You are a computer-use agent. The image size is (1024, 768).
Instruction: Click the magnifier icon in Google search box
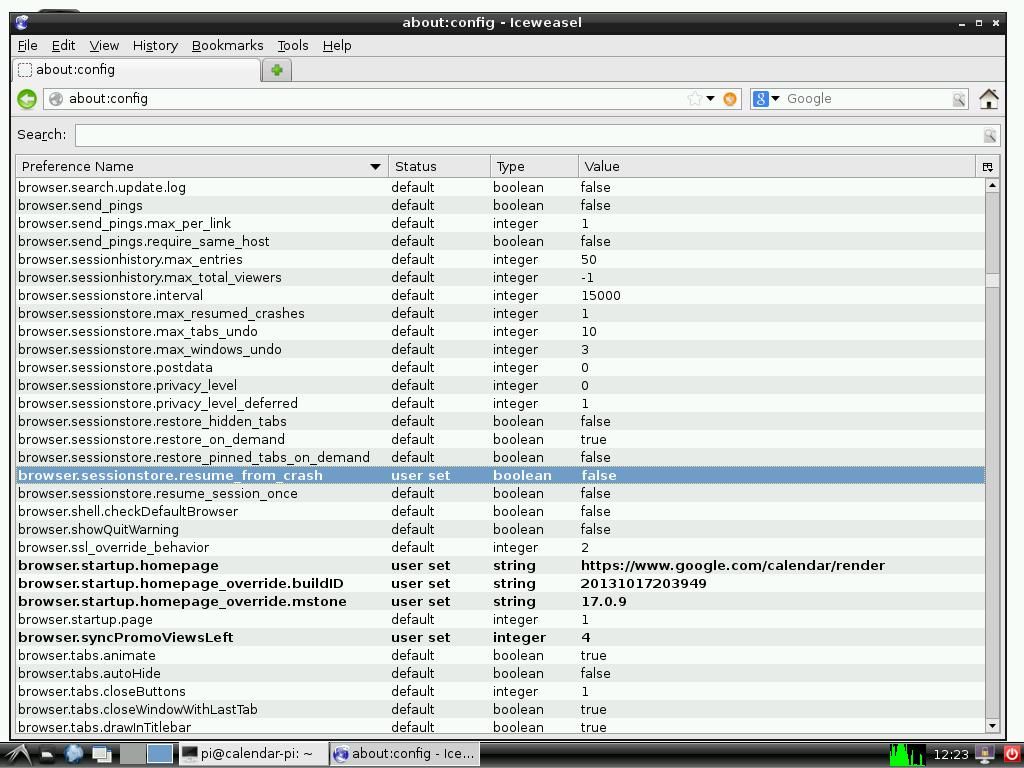coord(958,99)
